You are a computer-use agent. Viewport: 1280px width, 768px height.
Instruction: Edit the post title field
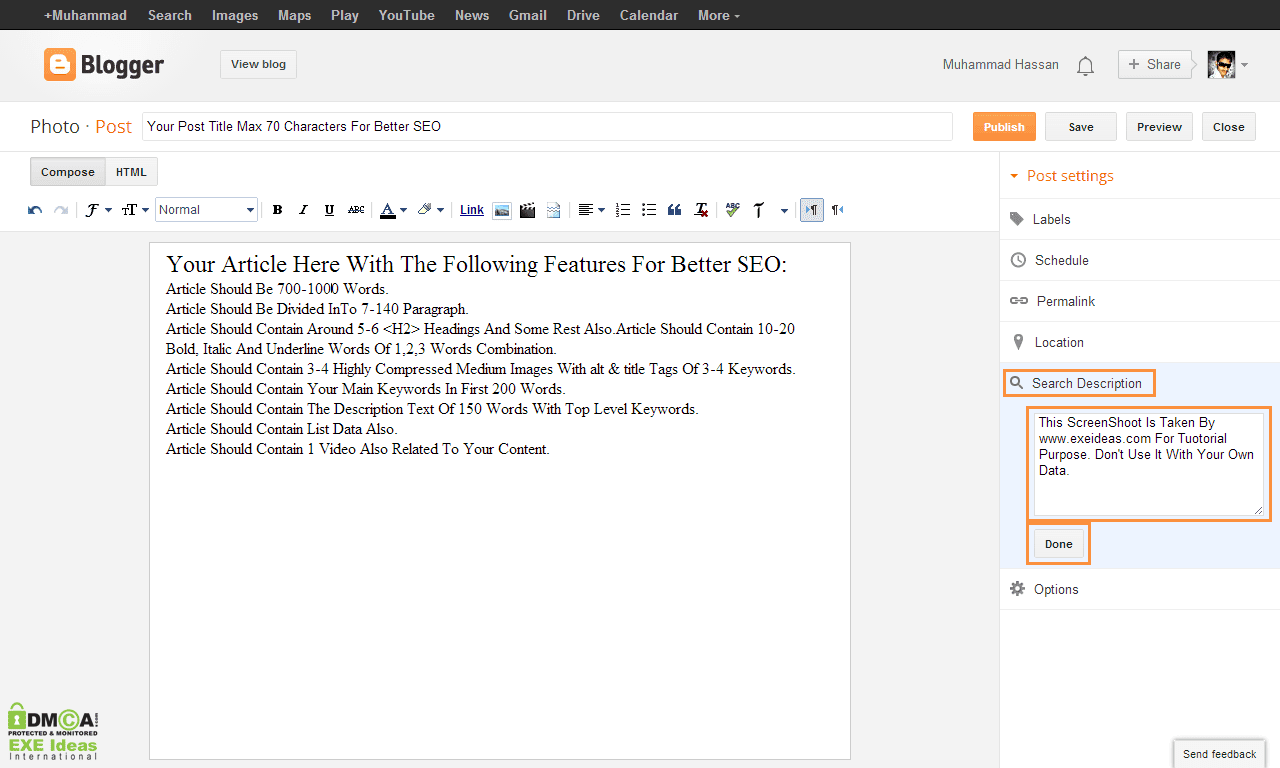(547, 127)
